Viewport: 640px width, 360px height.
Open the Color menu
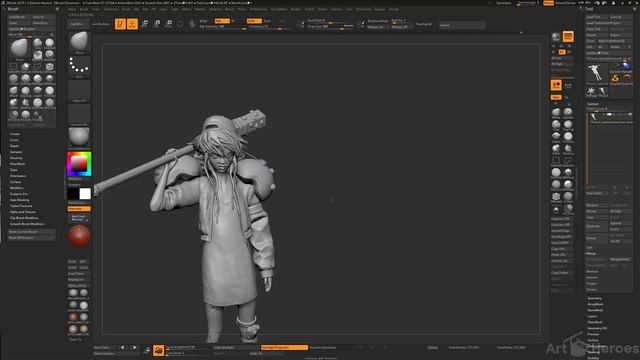[96, 9]
